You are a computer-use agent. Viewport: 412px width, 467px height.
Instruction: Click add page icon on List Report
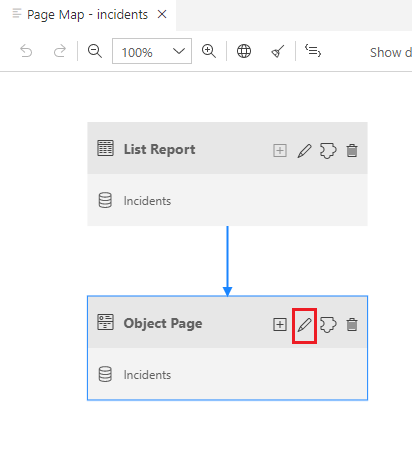(280, 151)
